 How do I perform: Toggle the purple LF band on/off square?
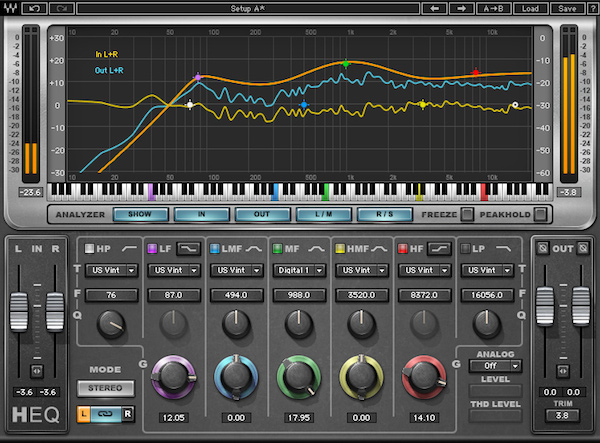152,248
